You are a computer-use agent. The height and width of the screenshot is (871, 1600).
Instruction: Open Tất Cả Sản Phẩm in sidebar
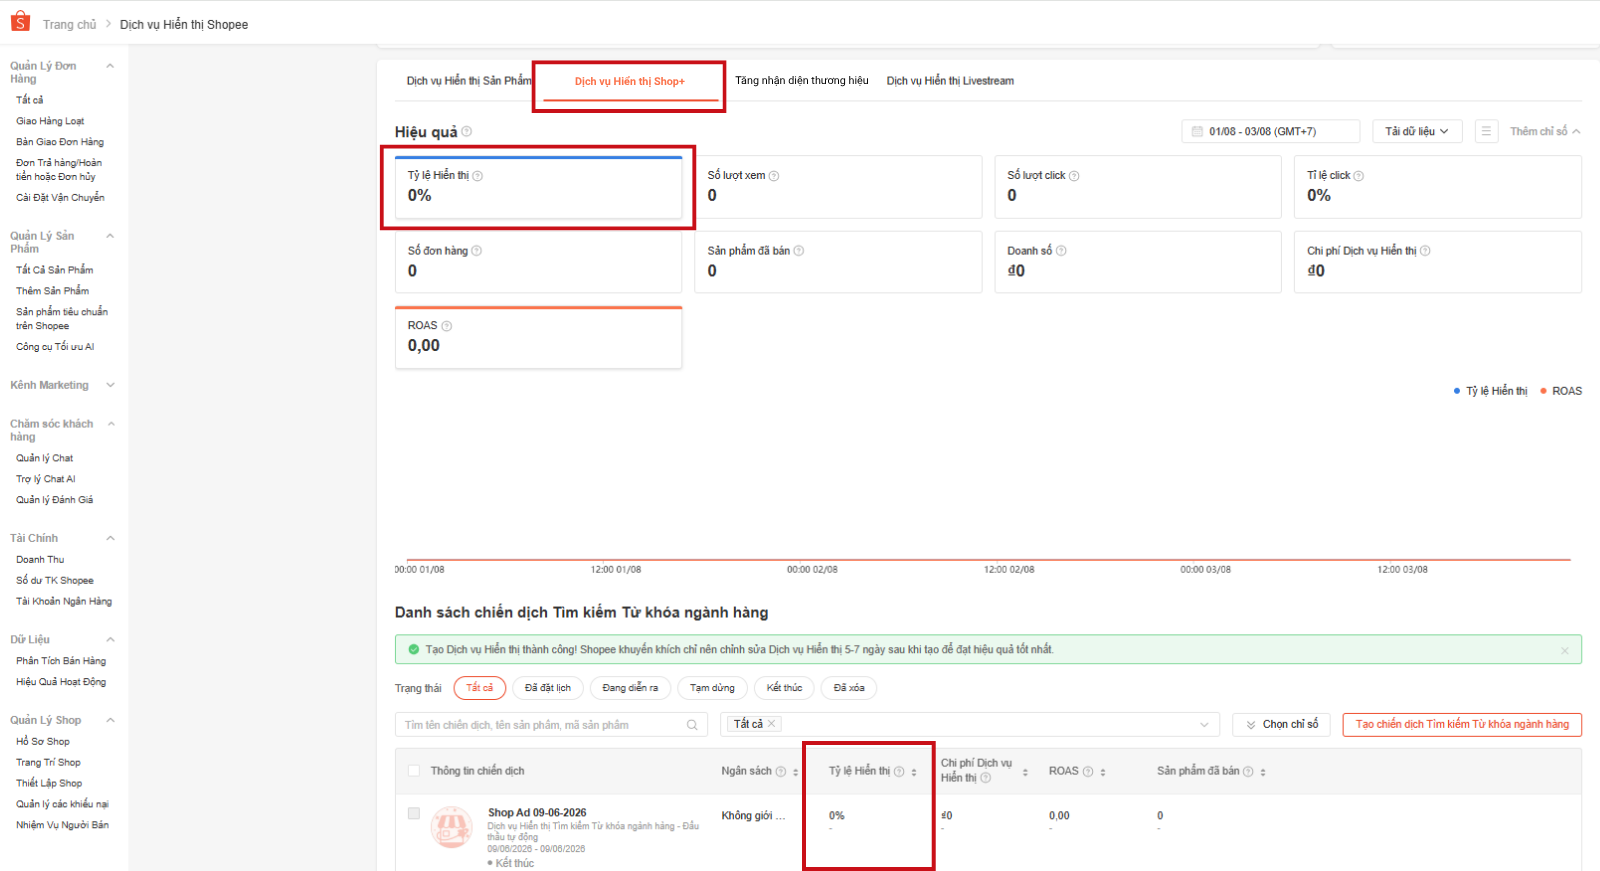(x=54, y=270)
